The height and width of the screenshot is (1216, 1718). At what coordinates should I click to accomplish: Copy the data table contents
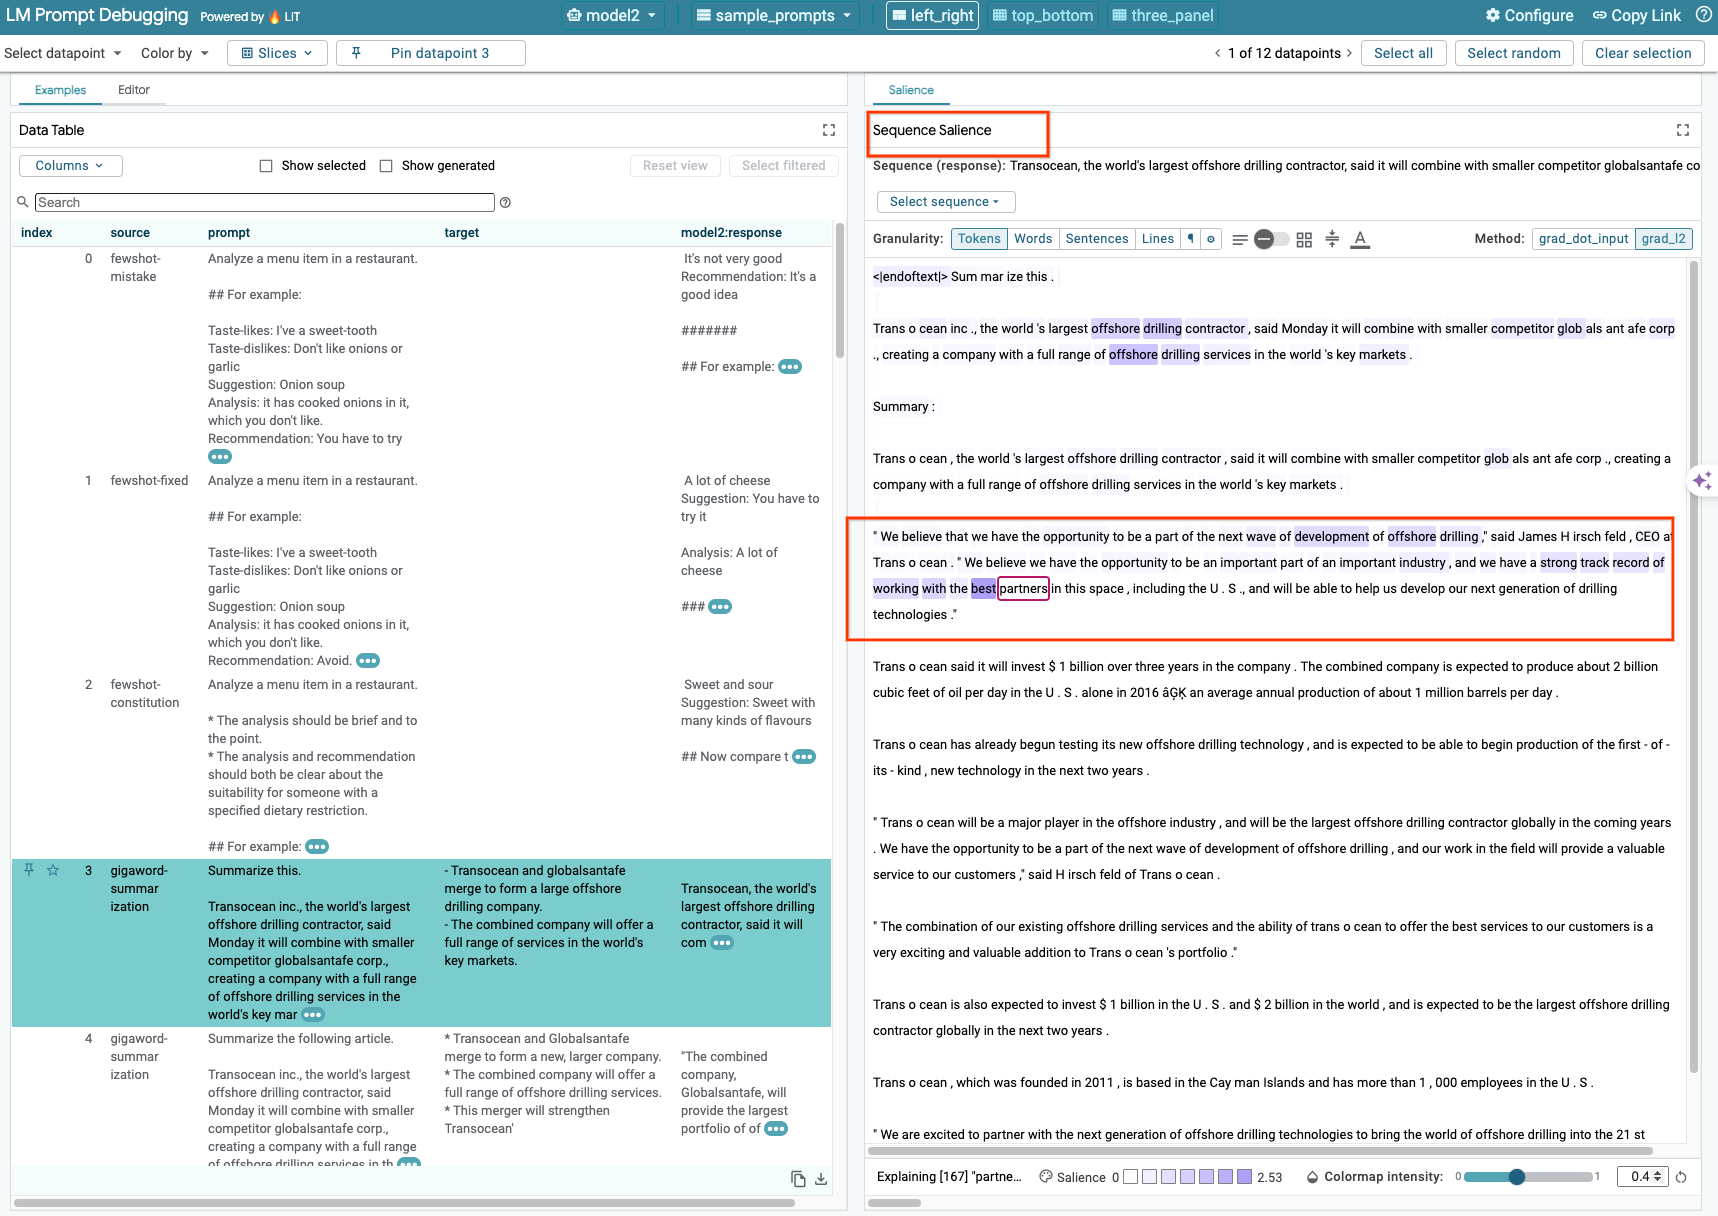798,1179
